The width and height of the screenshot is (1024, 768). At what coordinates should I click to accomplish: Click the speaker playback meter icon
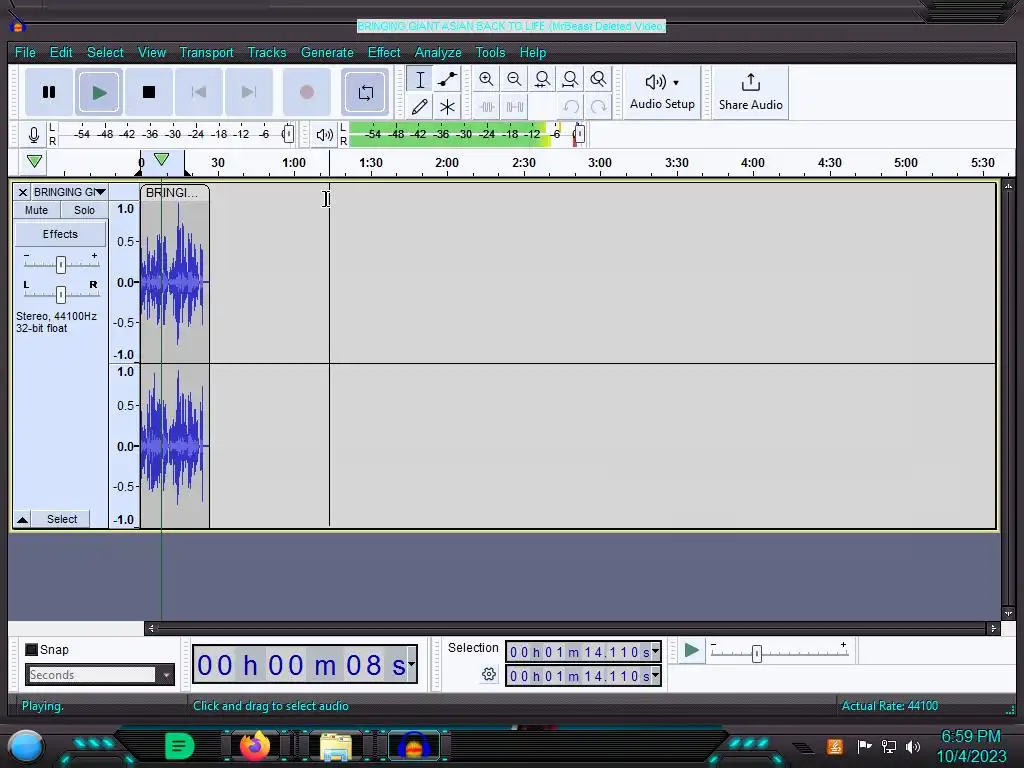325,135
